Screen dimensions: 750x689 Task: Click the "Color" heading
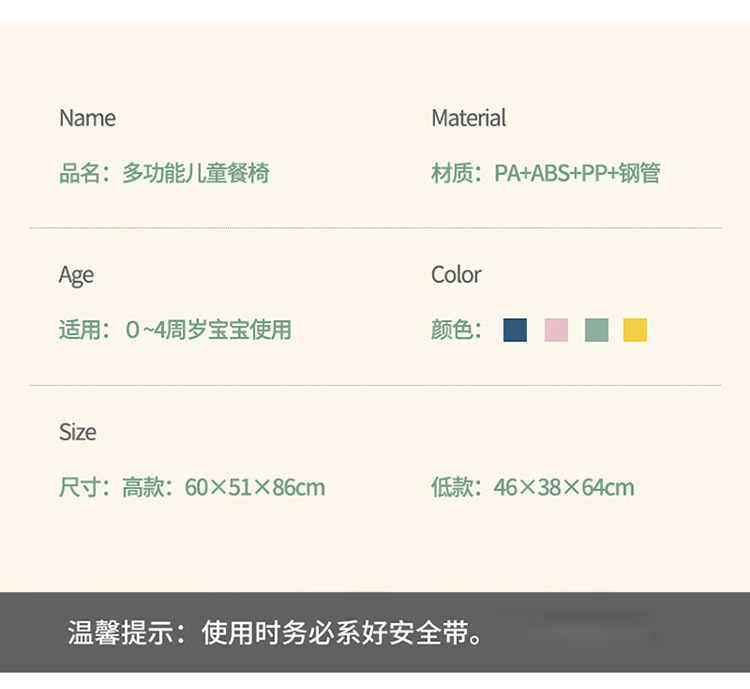456,275
